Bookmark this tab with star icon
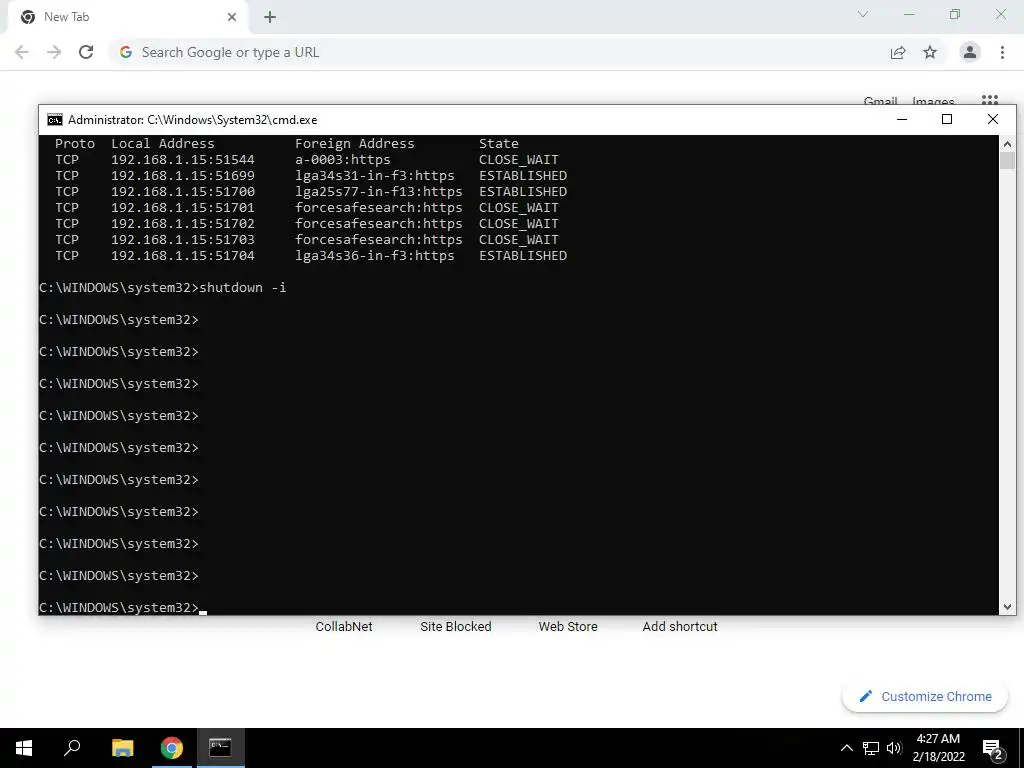The width and height of the screenshot is (1024, 768). (x=930, y=52)
